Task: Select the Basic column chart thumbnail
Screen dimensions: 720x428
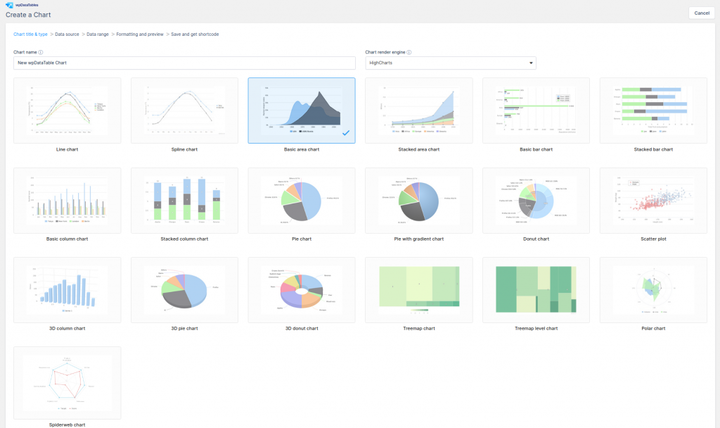Action: coord(67,200)
